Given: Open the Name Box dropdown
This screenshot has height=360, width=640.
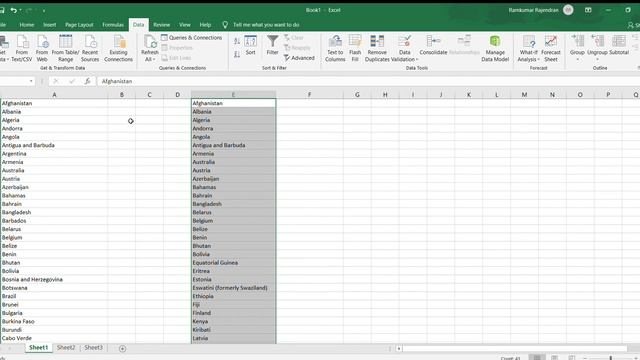Looking at the screenshot, I should (x=31, y=81).
